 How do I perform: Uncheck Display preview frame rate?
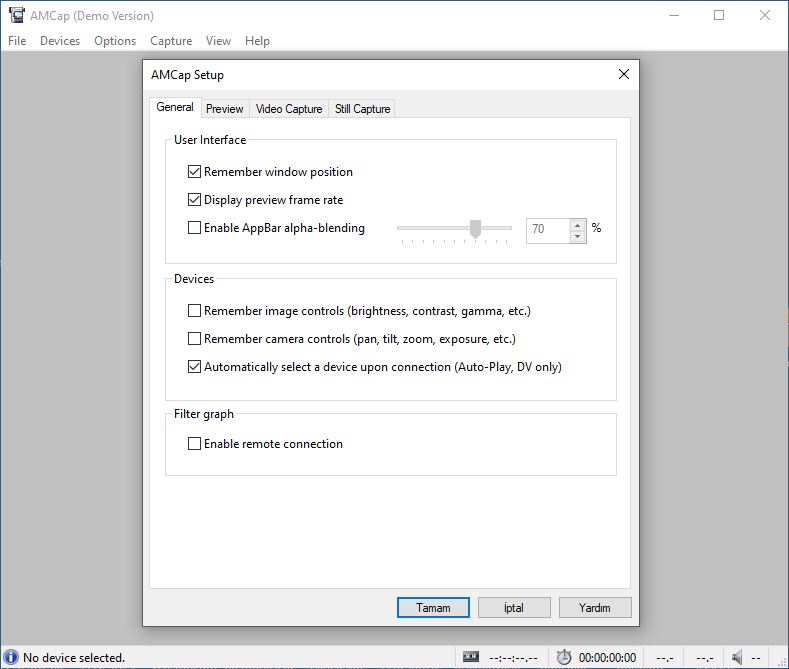point(194,200)
